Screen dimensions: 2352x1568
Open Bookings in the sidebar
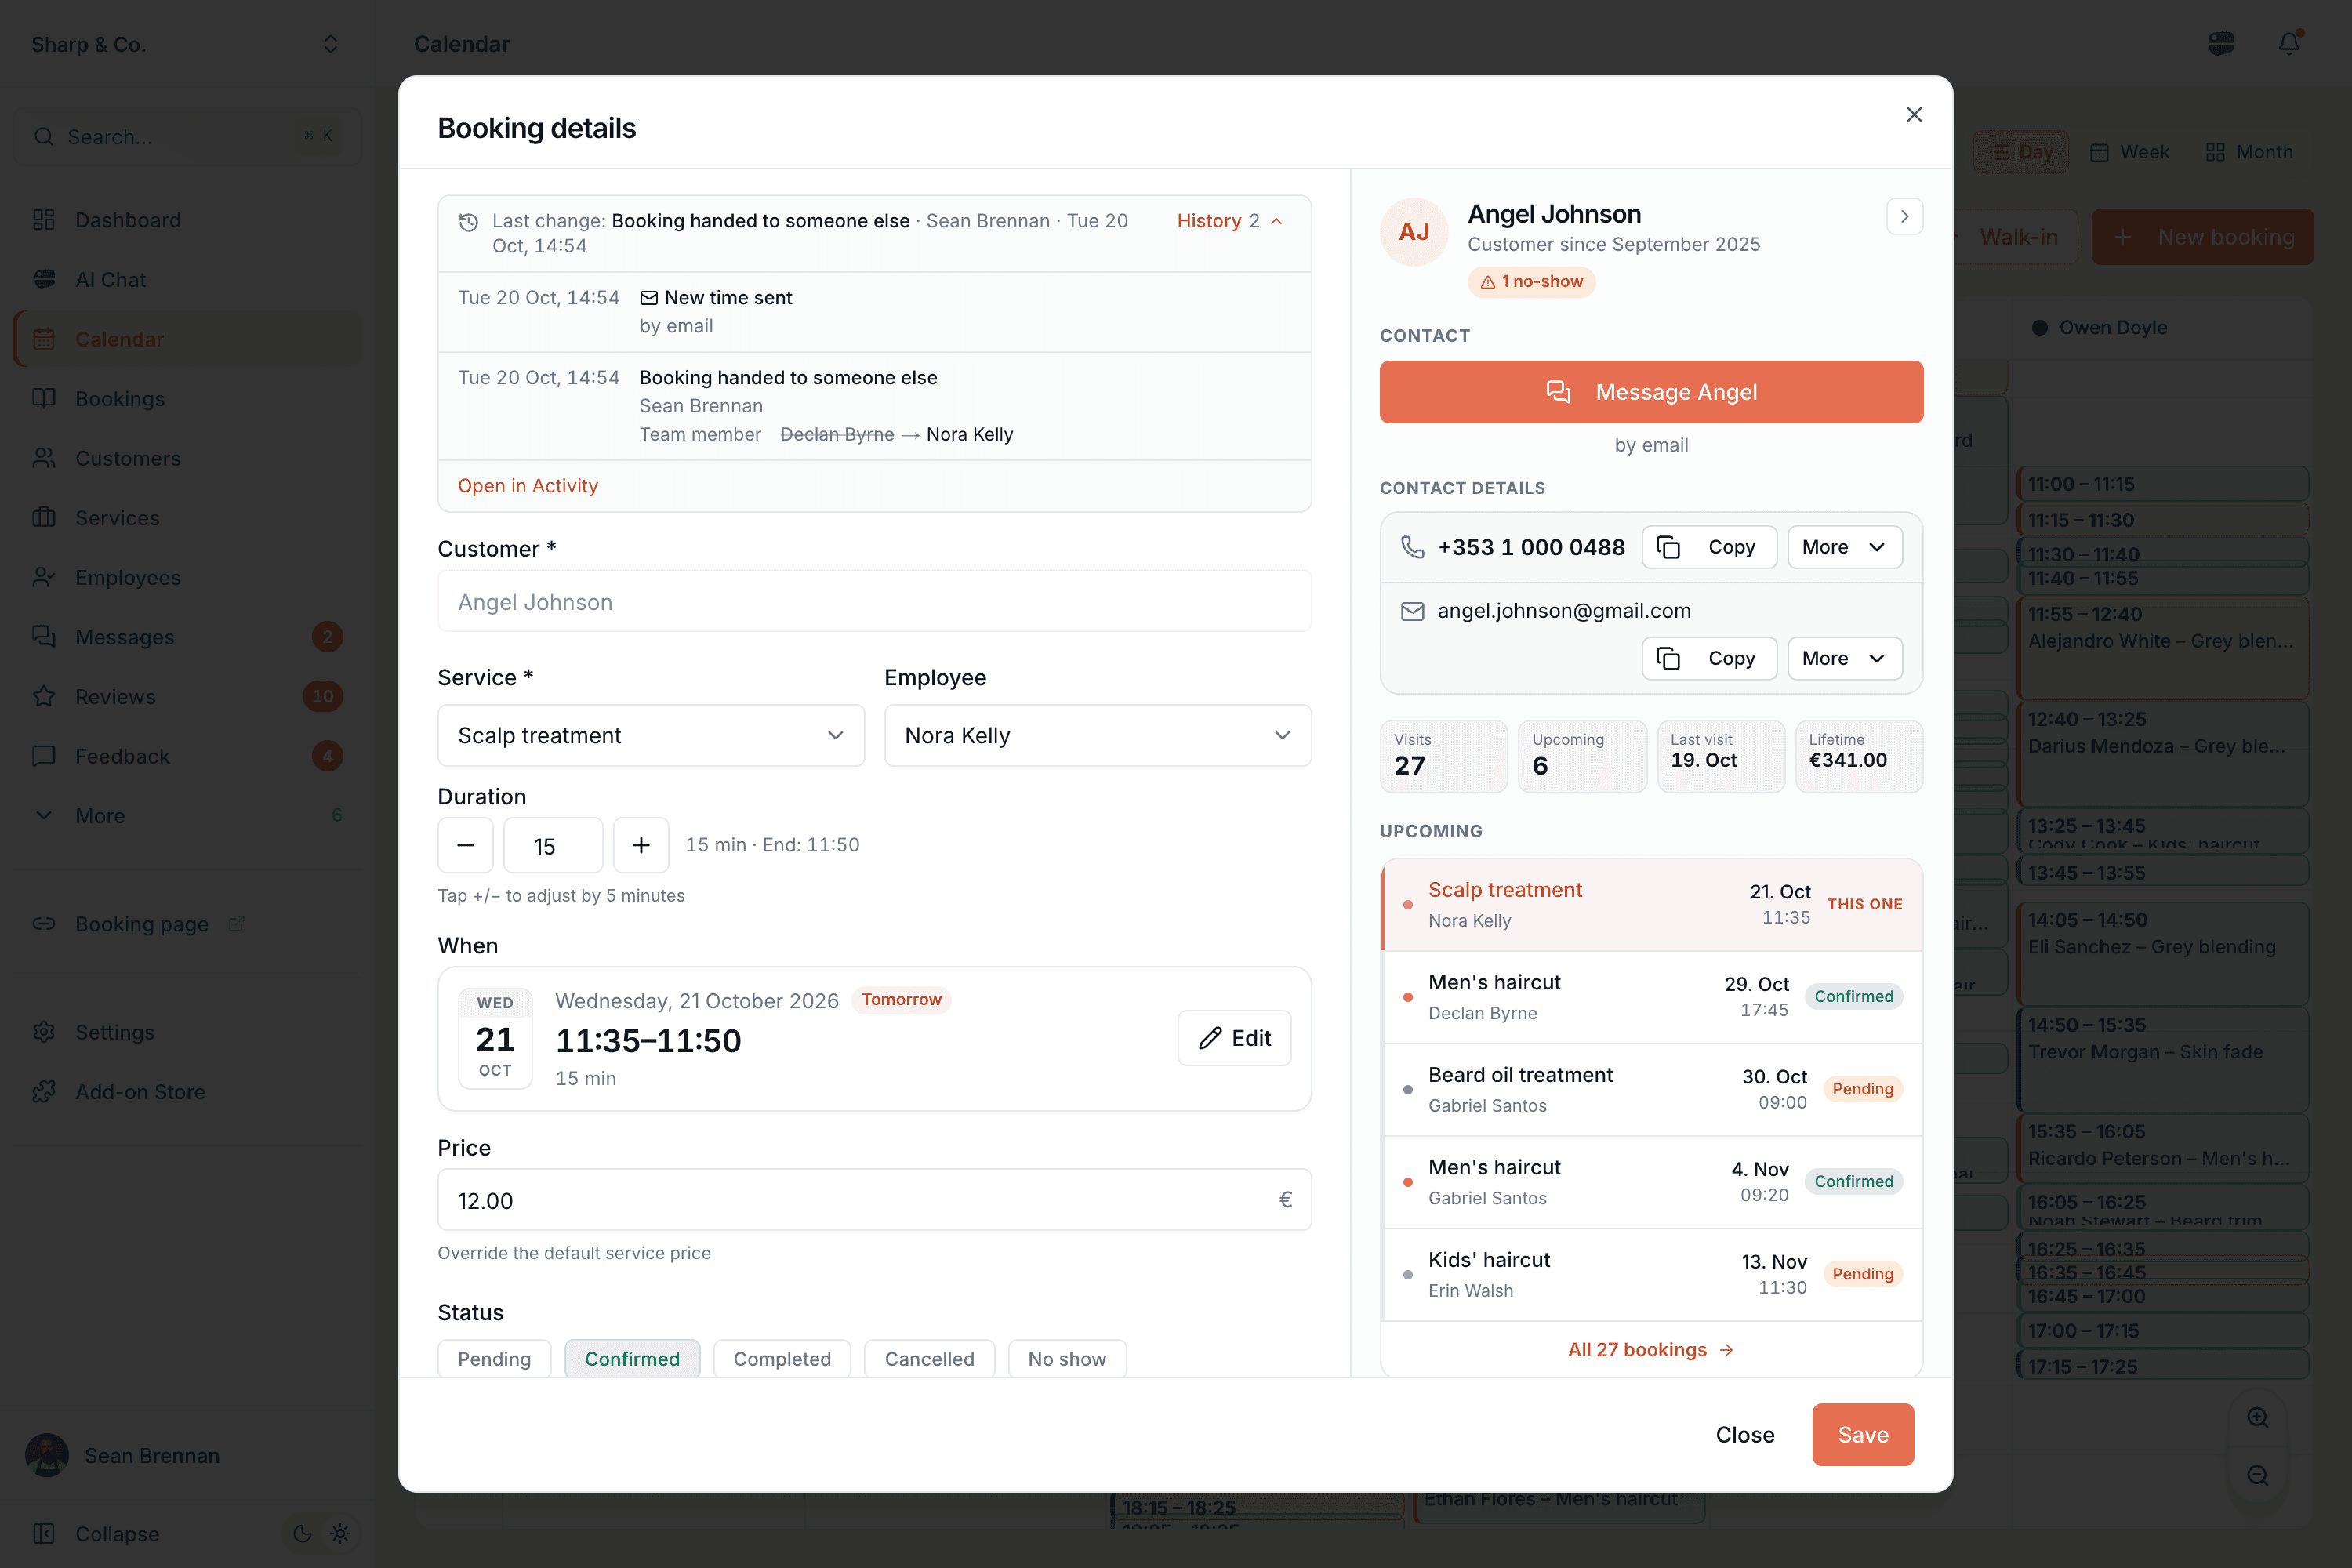[x=188, y=399]
